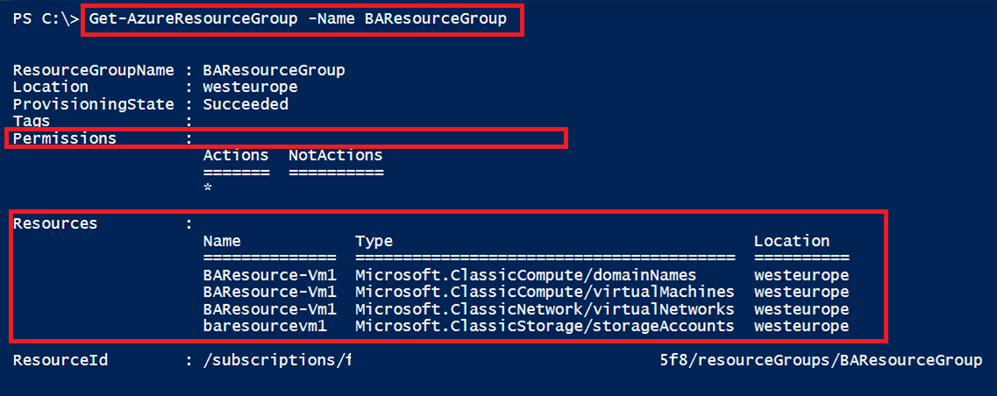
Task: Select the Type column header
Action: pyautogui.click(x=374, y=242)
